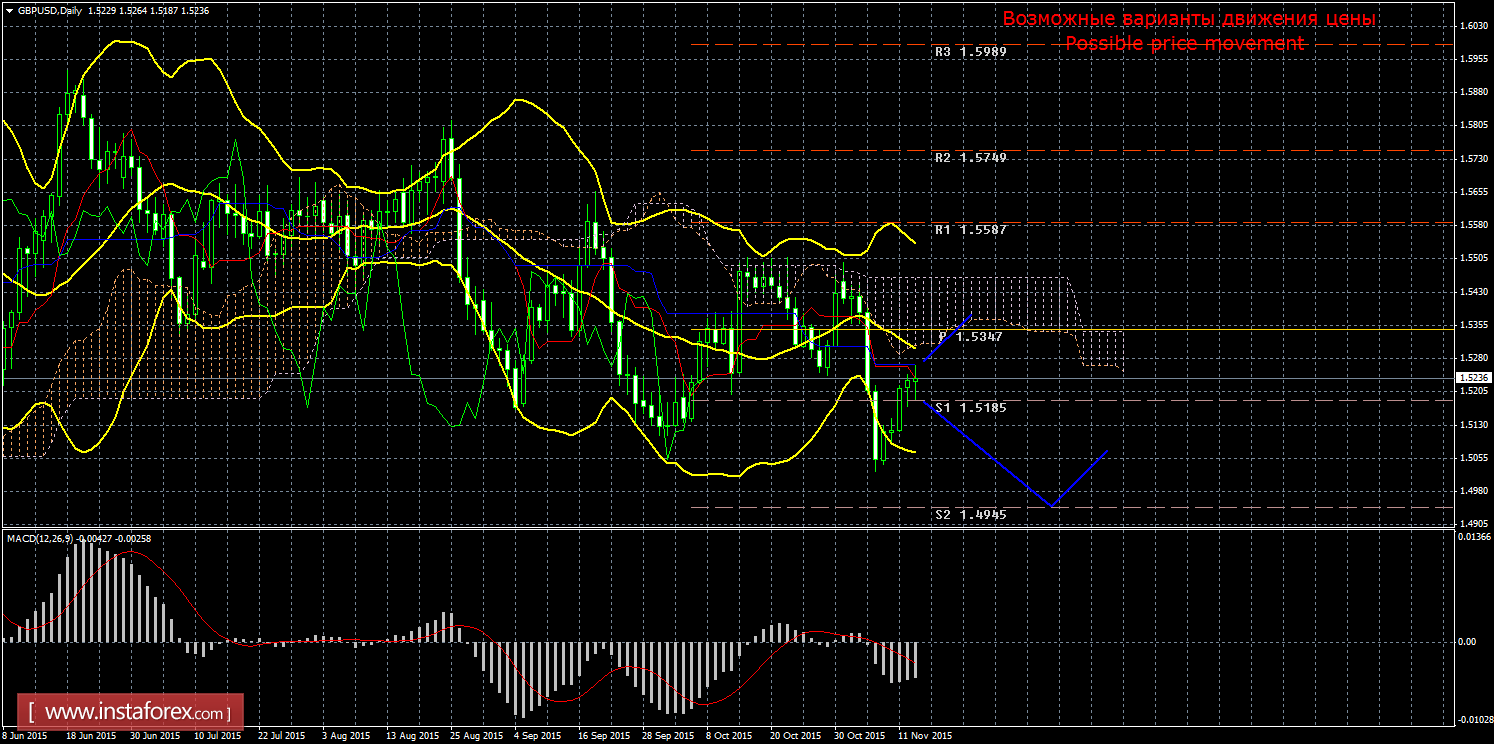Select the GBPUSD,Daily chart title
The width and height of the screenshot is (1494, 744).
(51, 10)
